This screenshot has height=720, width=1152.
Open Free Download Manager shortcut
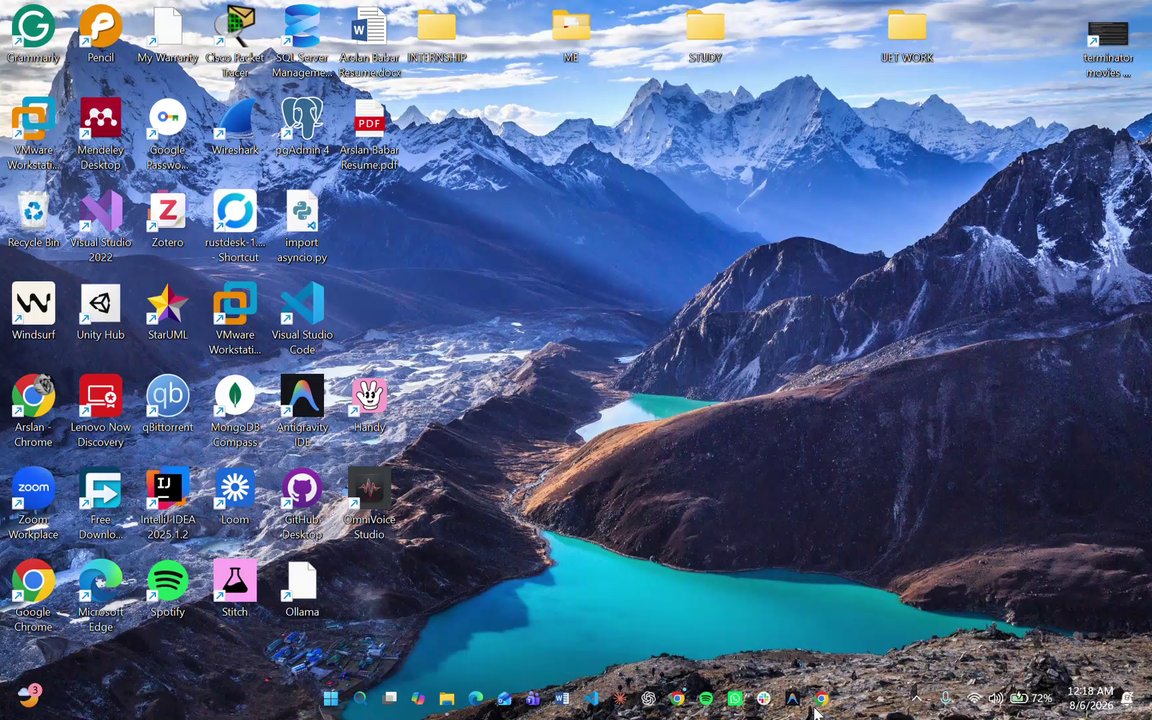tap(101, 488)
